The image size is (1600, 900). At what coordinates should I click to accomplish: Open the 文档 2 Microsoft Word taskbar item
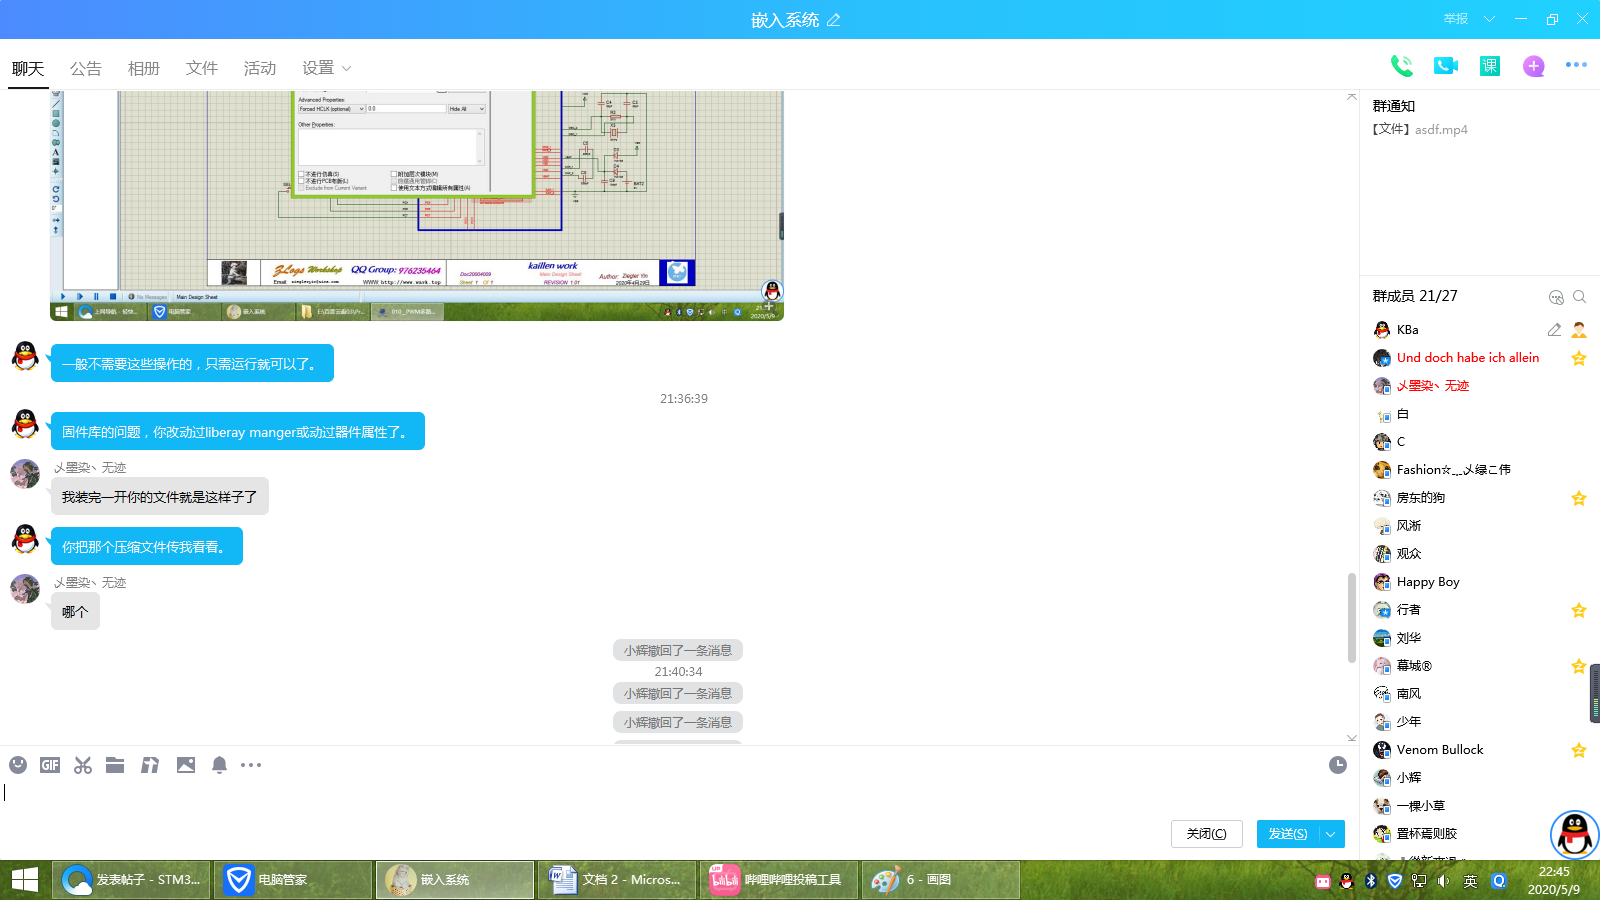tap(617, 880)
